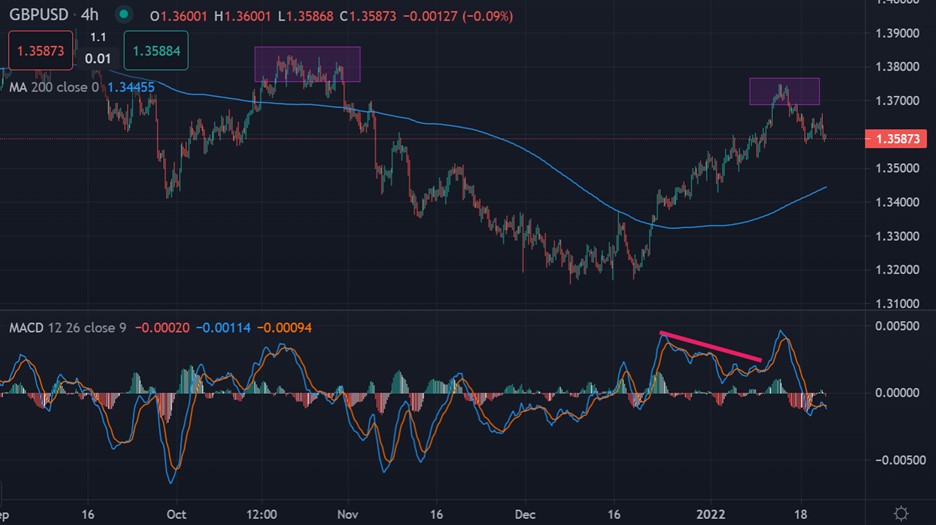Click the 4h timeframe label
936x525 pixels.
[x=90, y=14]
